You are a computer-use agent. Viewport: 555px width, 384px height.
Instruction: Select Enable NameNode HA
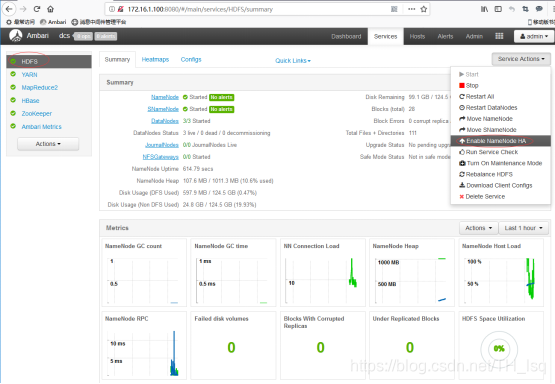(x=500, y=141)
